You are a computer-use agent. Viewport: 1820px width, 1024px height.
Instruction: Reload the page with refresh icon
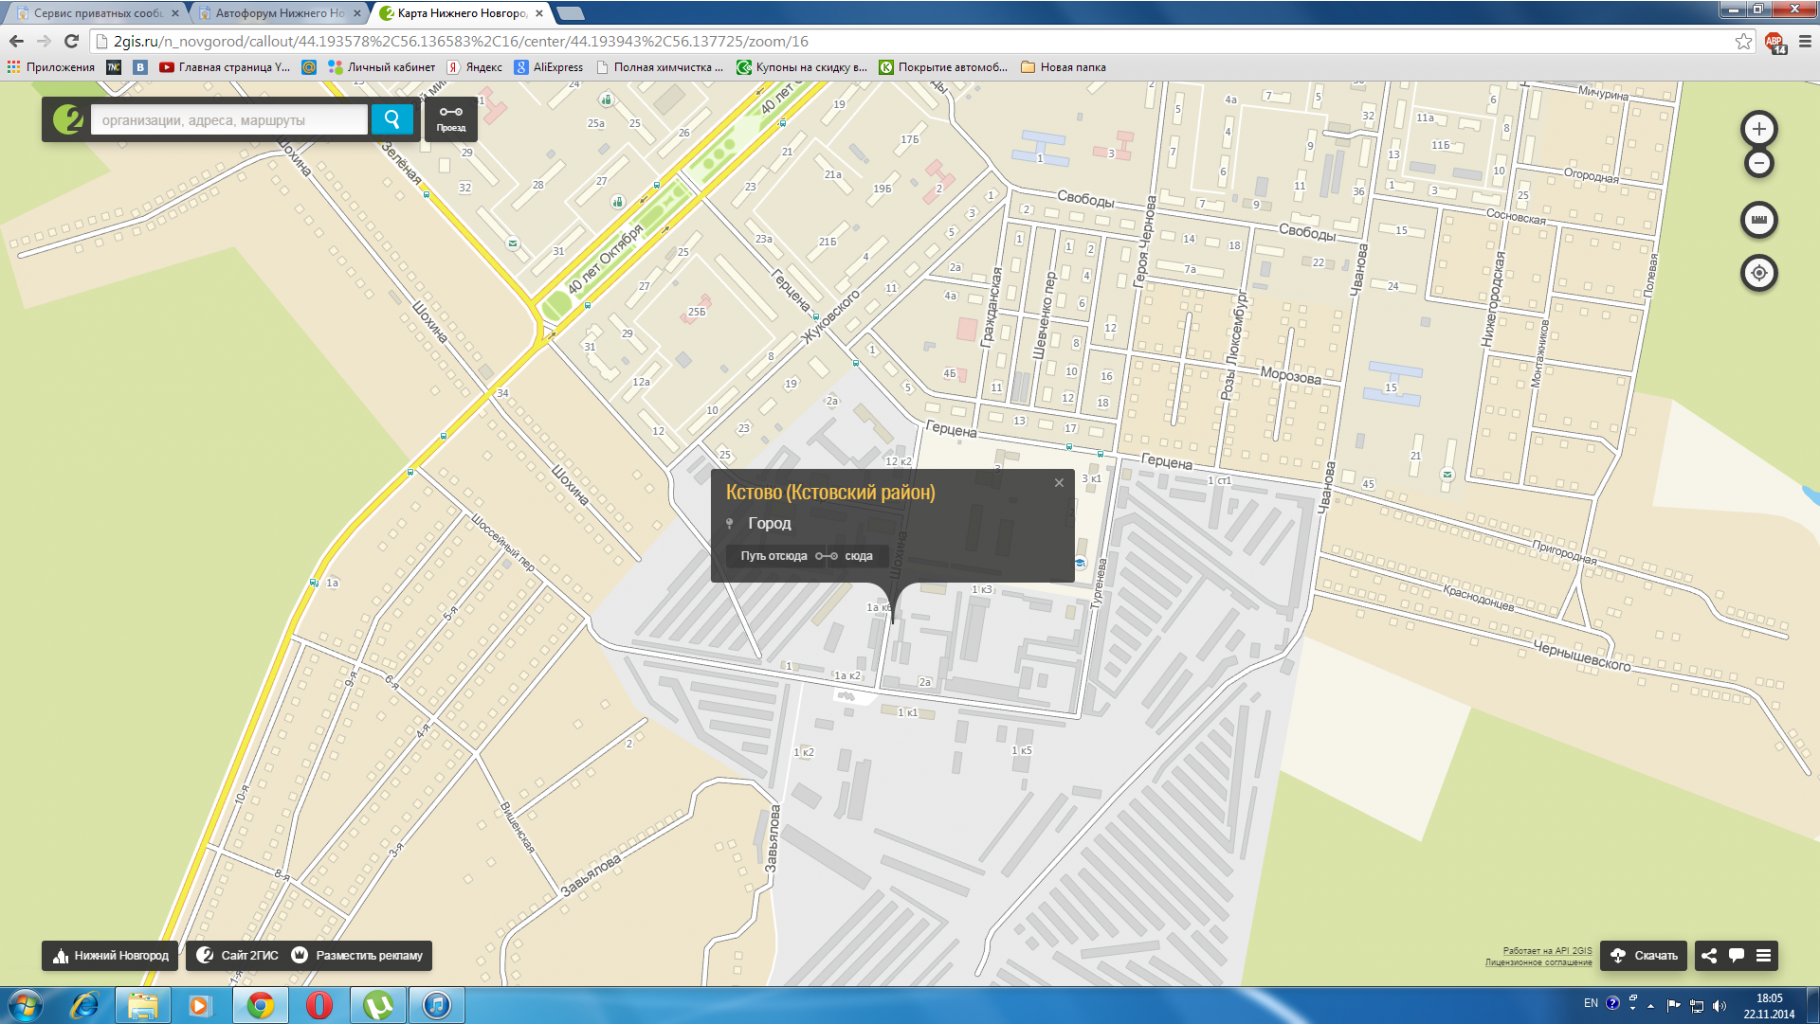(71, 41)
